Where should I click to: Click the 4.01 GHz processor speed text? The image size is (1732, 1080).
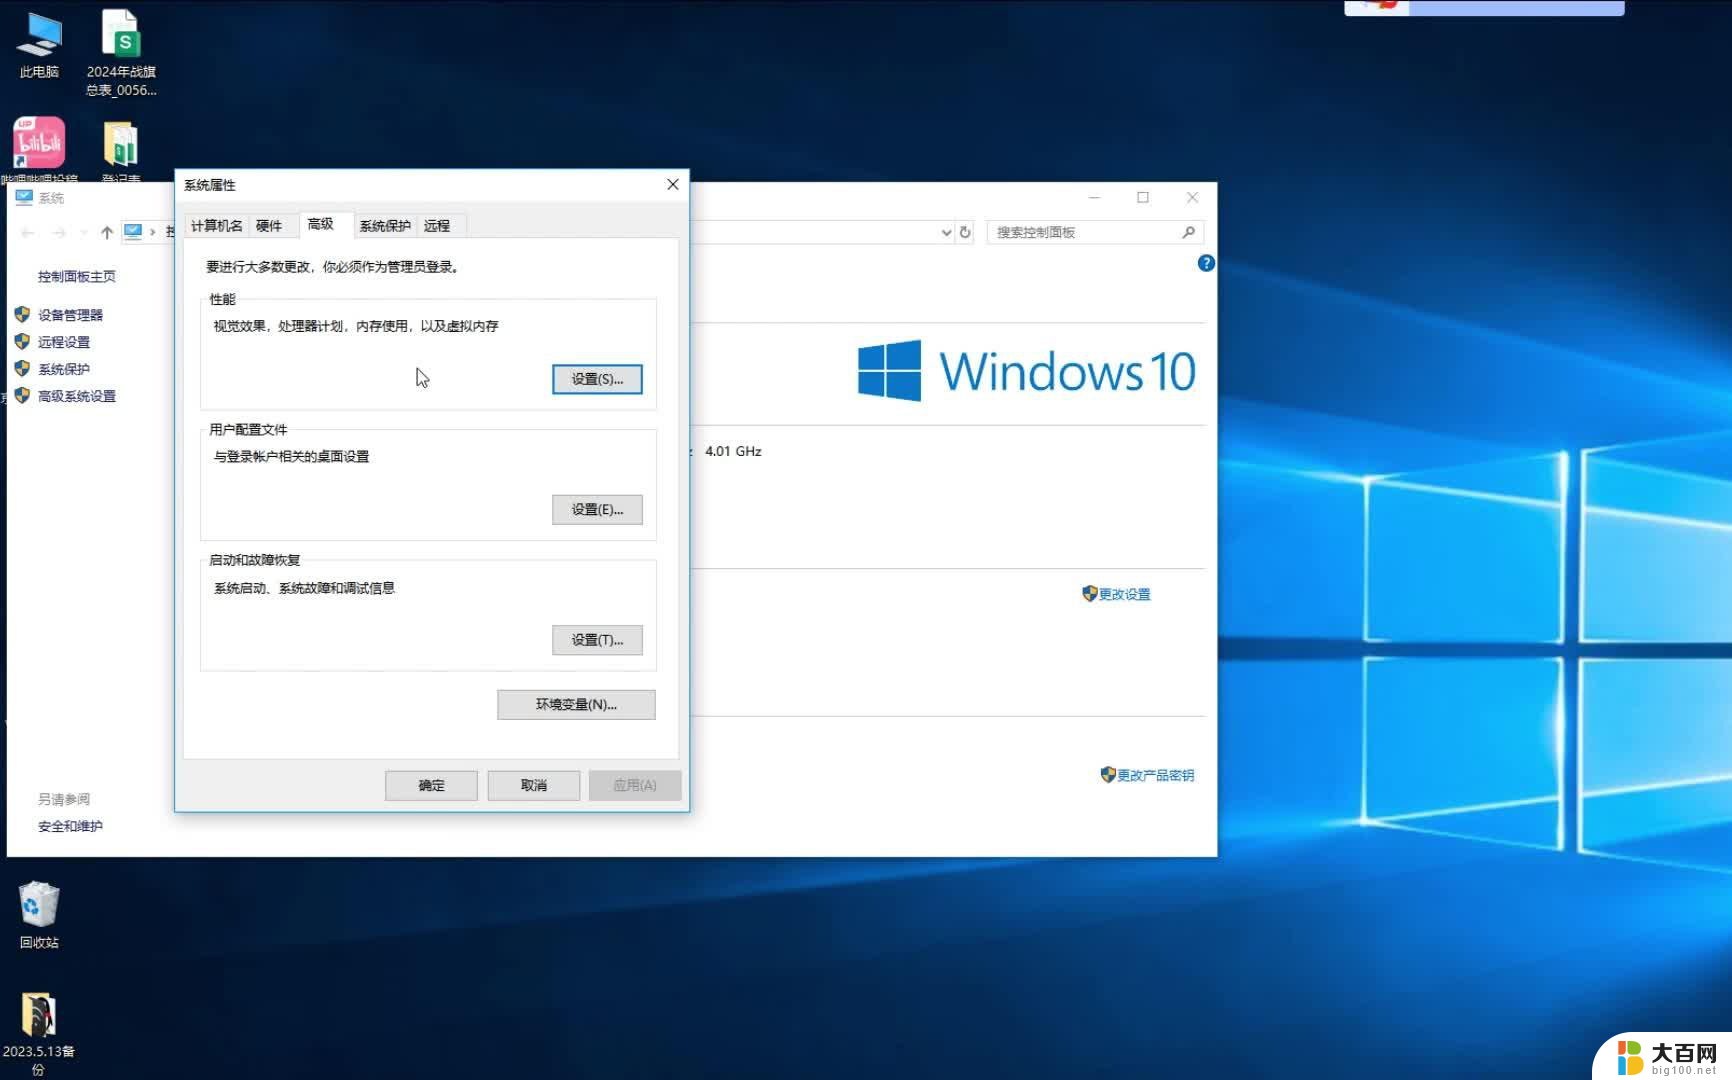point(733,451)
